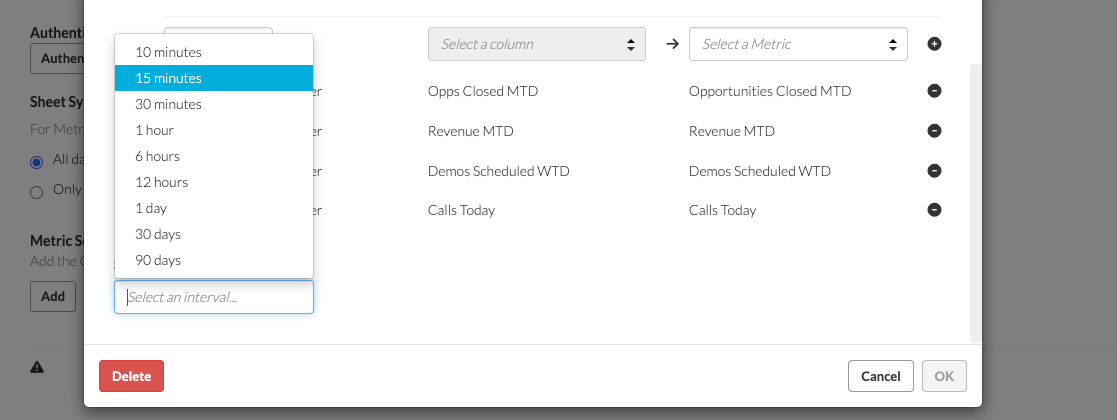Click the arrow between column and metric

point(672,44)
